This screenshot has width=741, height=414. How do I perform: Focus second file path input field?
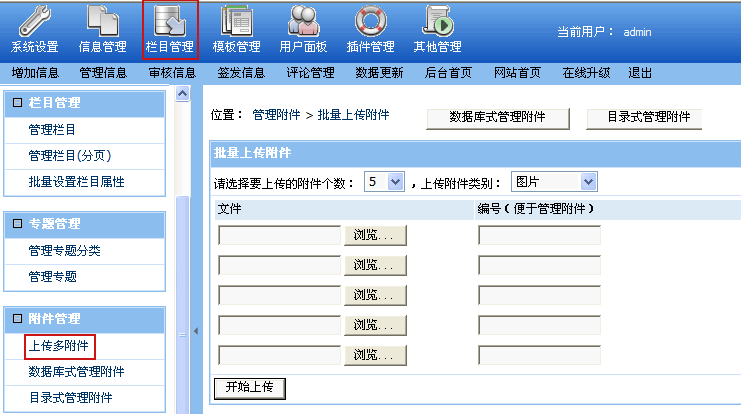point(279,265)
